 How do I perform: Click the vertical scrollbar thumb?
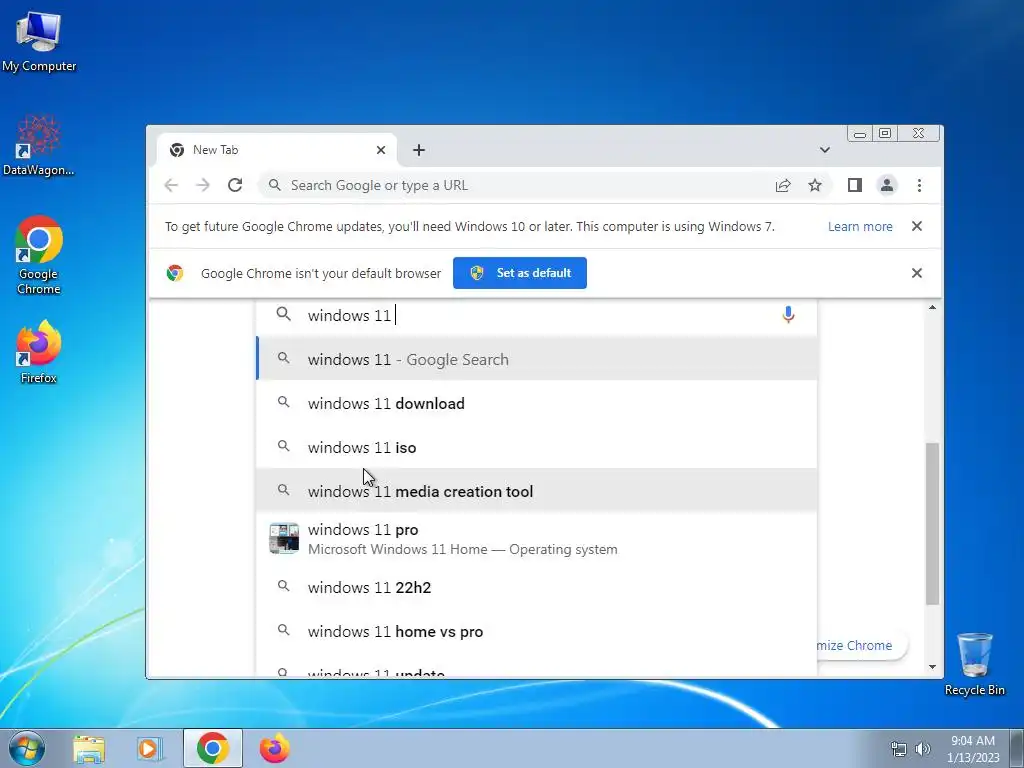(932, 524)
